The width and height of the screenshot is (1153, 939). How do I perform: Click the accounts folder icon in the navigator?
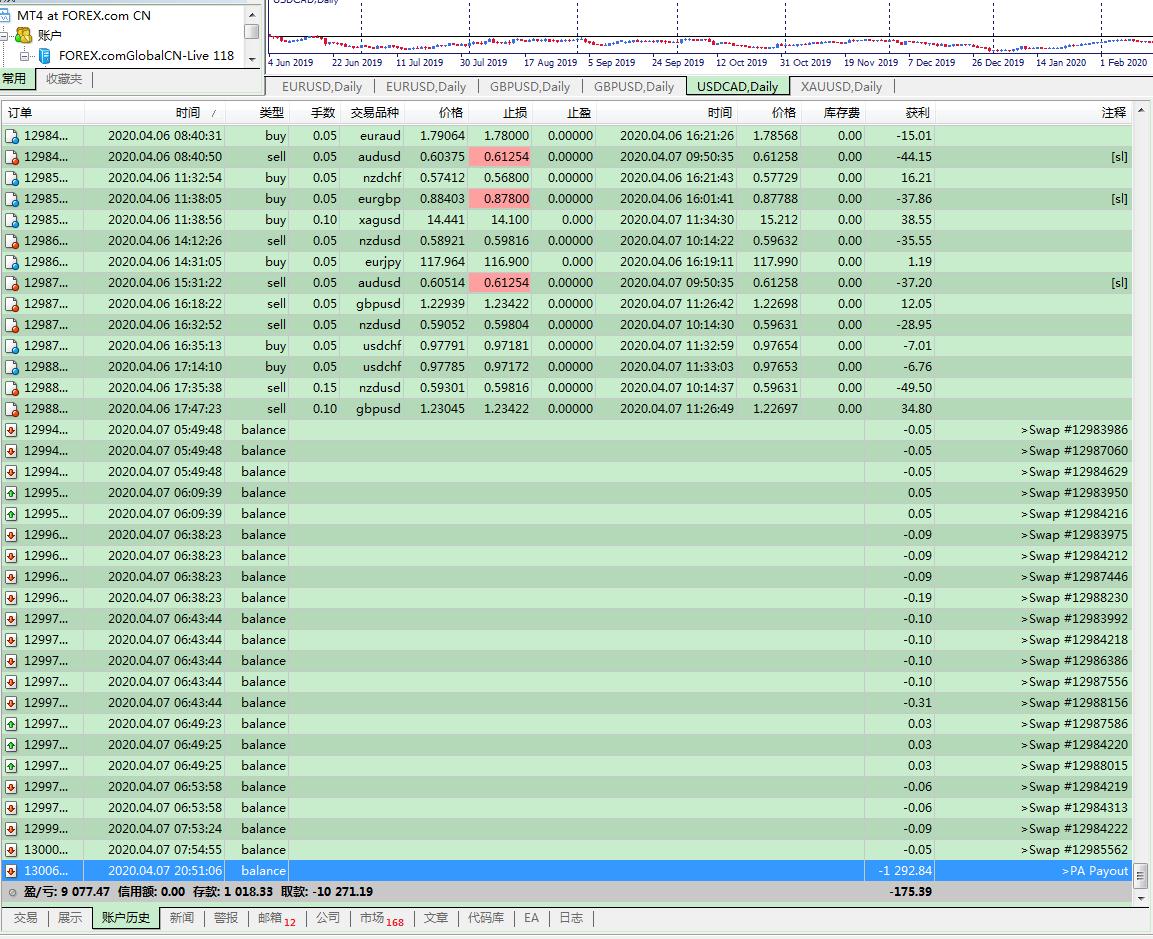24,35
